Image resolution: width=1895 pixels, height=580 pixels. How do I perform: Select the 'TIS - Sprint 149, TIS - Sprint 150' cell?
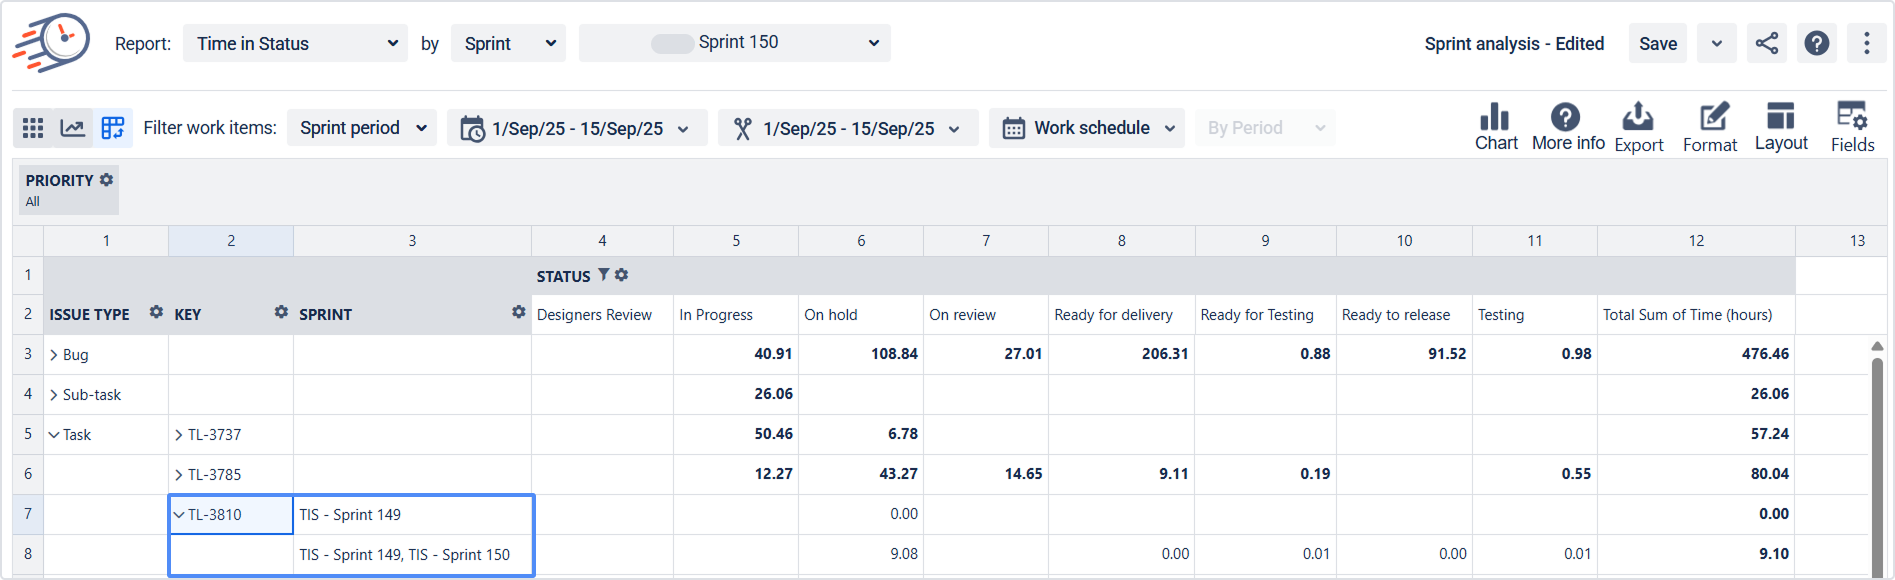(412, 554)
